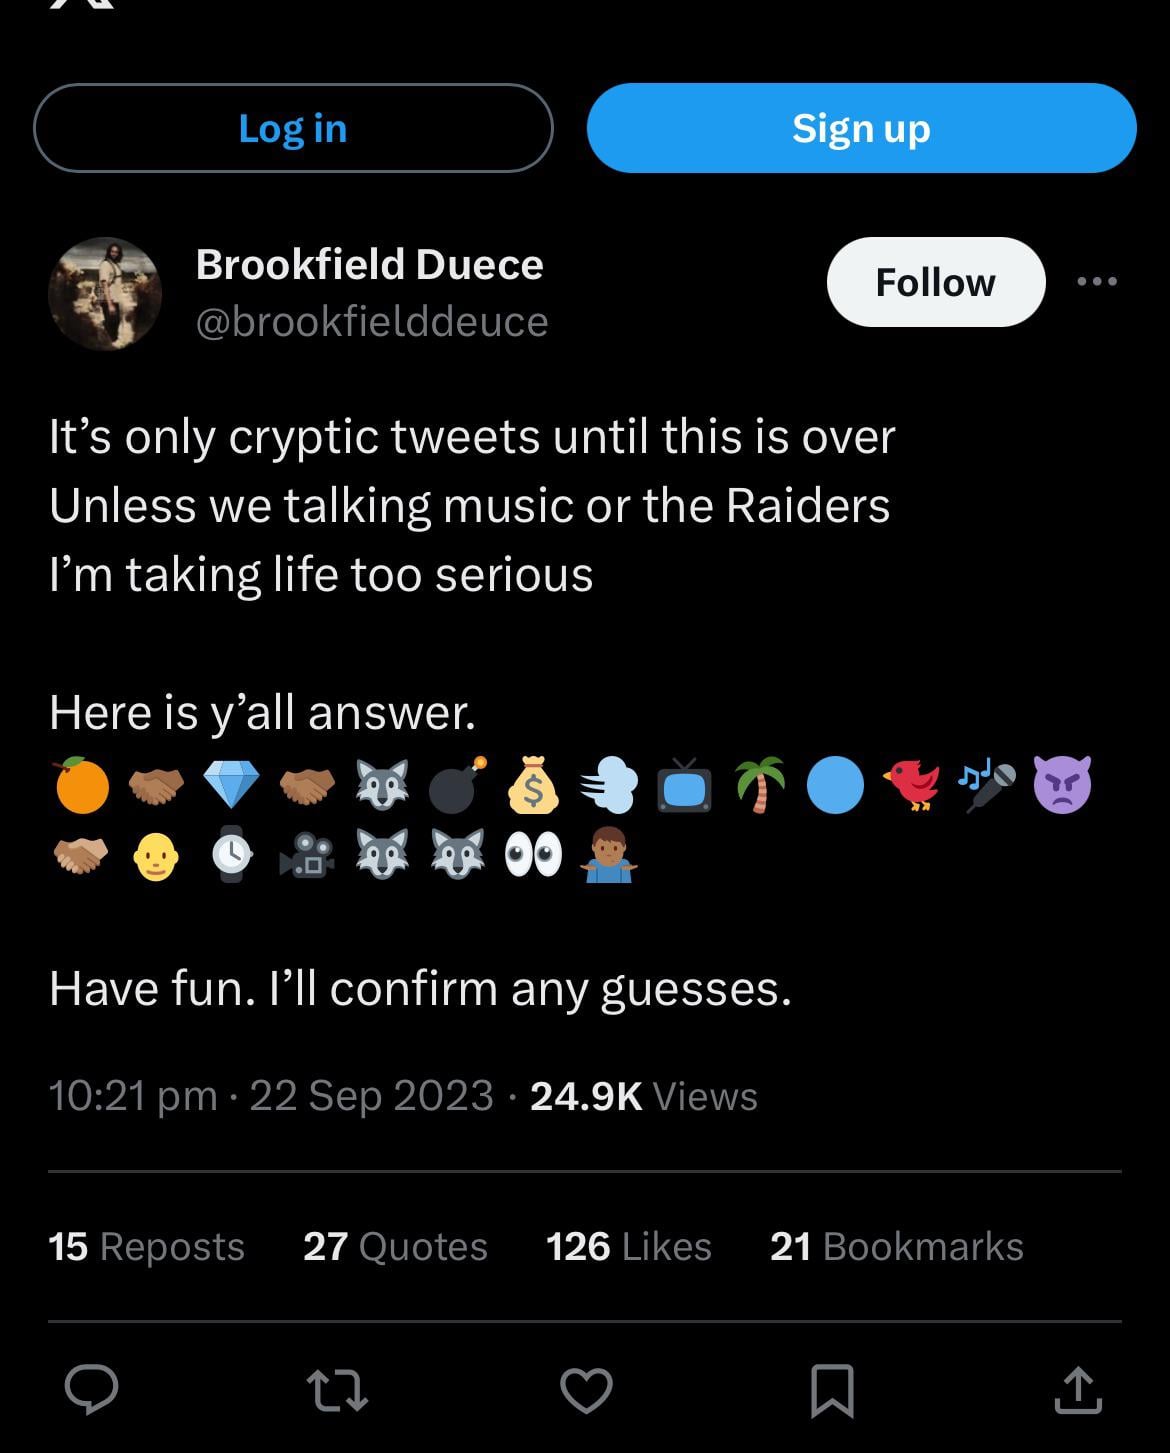Open the three-dot more options menu
Viewport: 1170px width, 1453px height.
coord(1097,282)
